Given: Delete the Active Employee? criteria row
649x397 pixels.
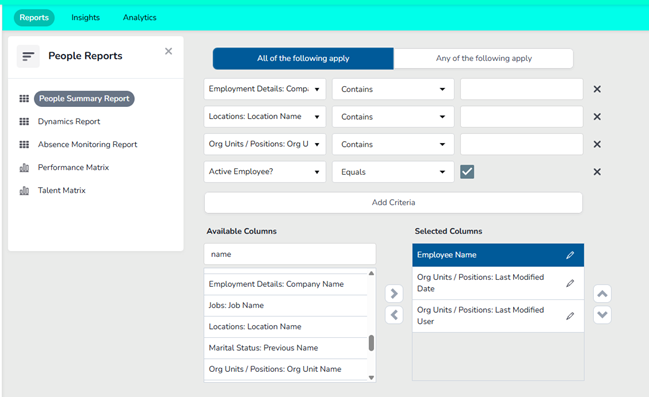Looking at the screenshot, I should coord(597,172).
